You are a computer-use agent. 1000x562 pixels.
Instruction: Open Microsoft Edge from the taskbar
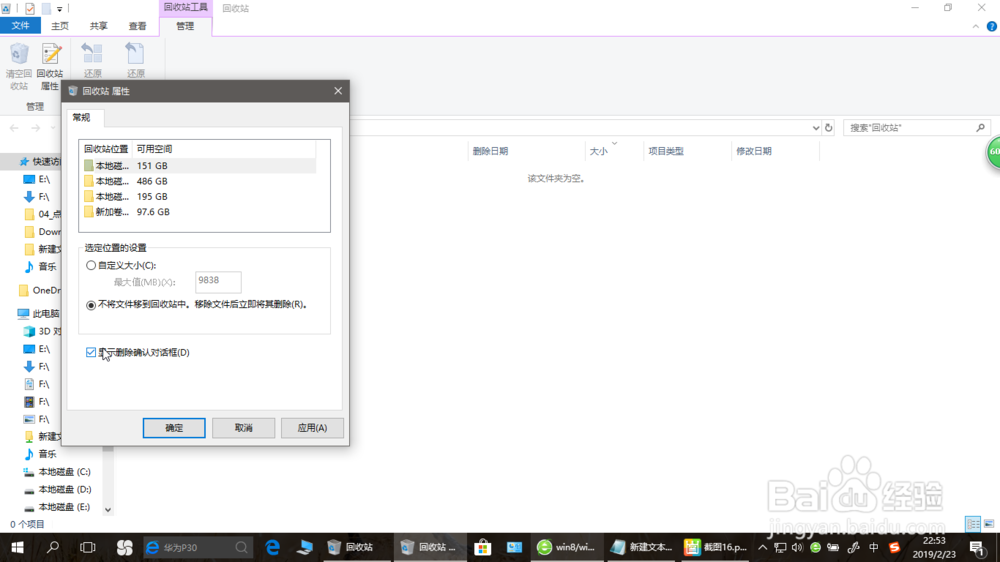[x=272, y=547]
